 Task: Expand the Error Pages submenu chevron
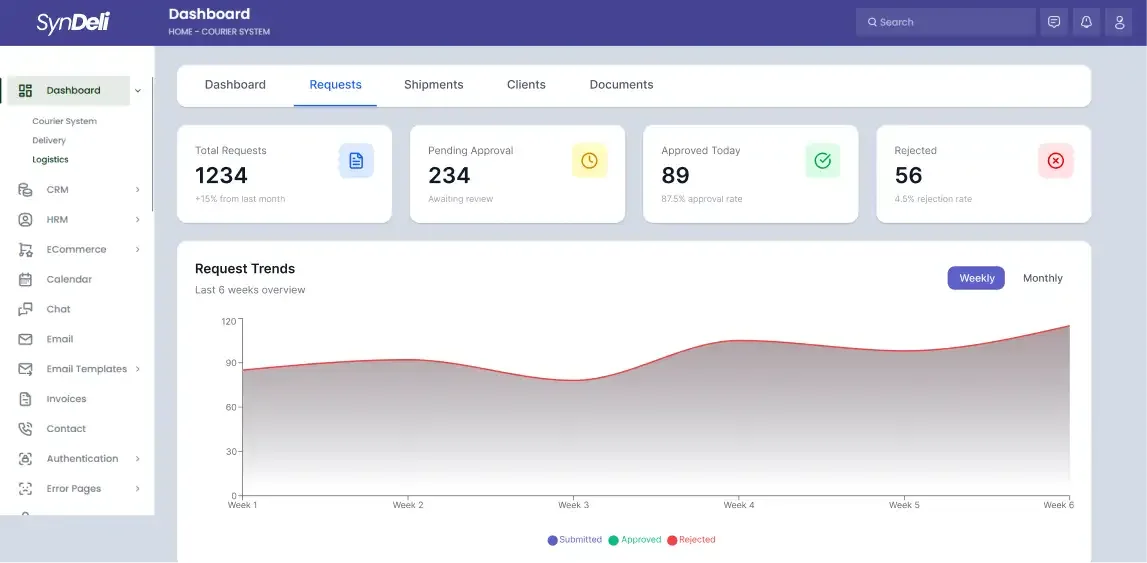138,489
